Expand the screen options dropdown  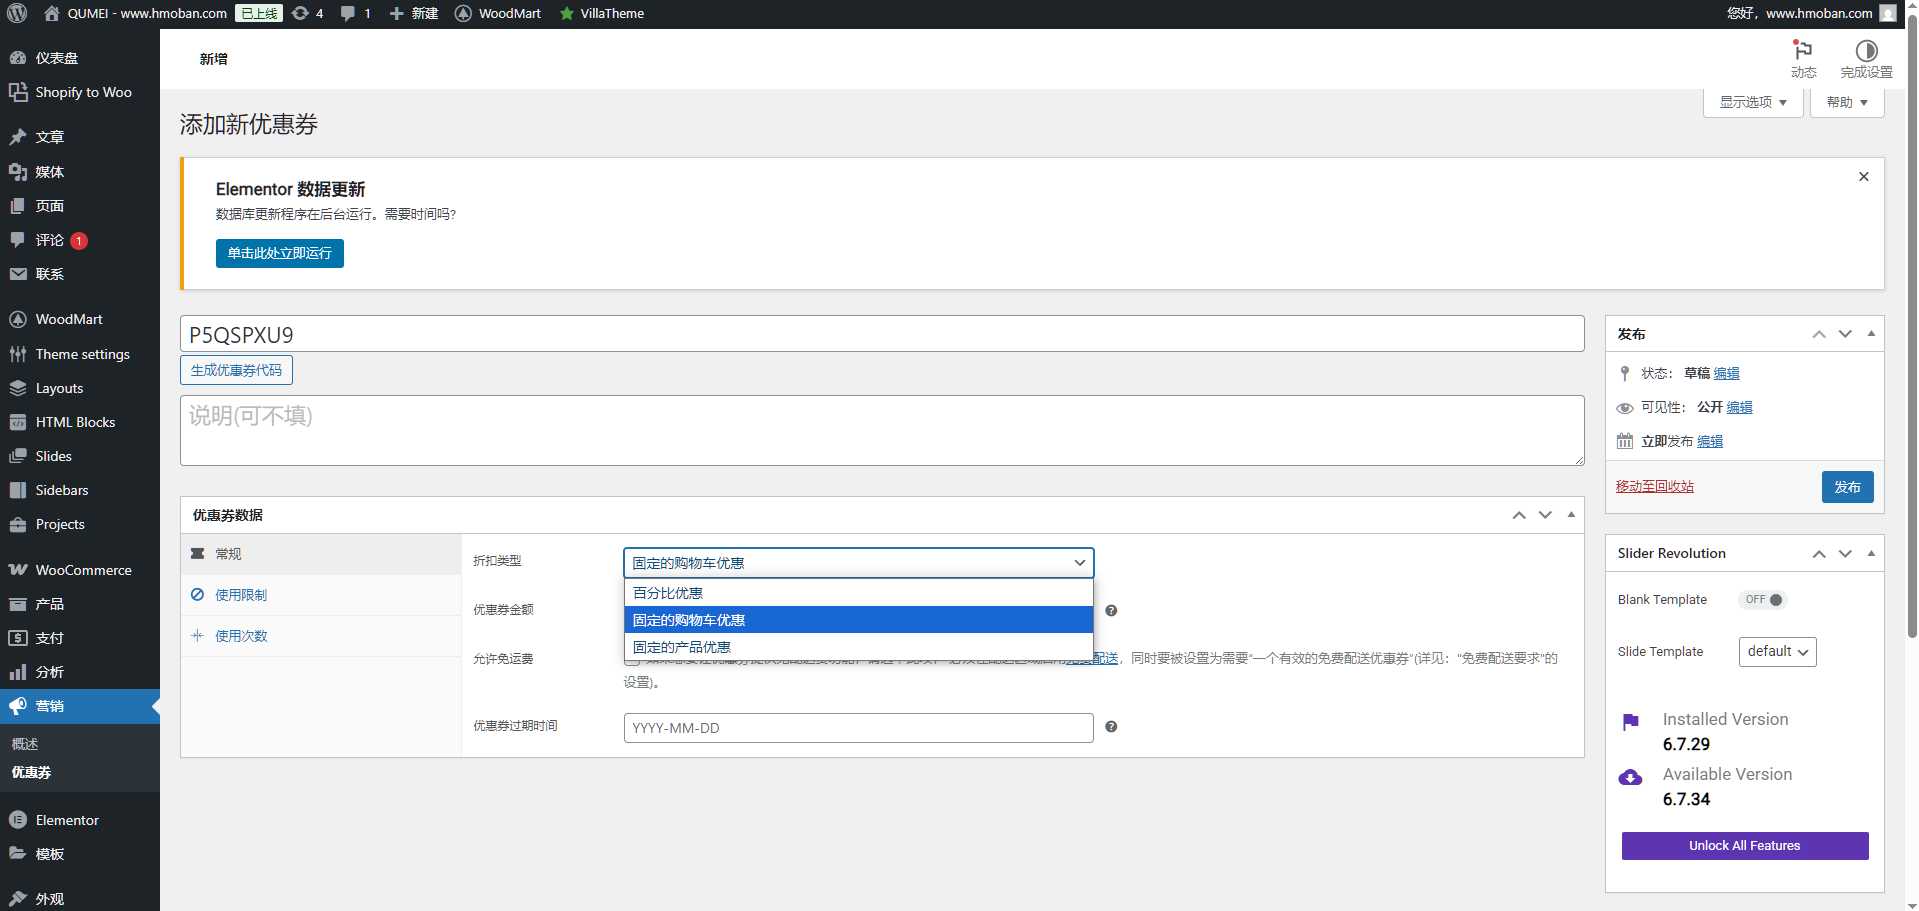coord(1752,102)
